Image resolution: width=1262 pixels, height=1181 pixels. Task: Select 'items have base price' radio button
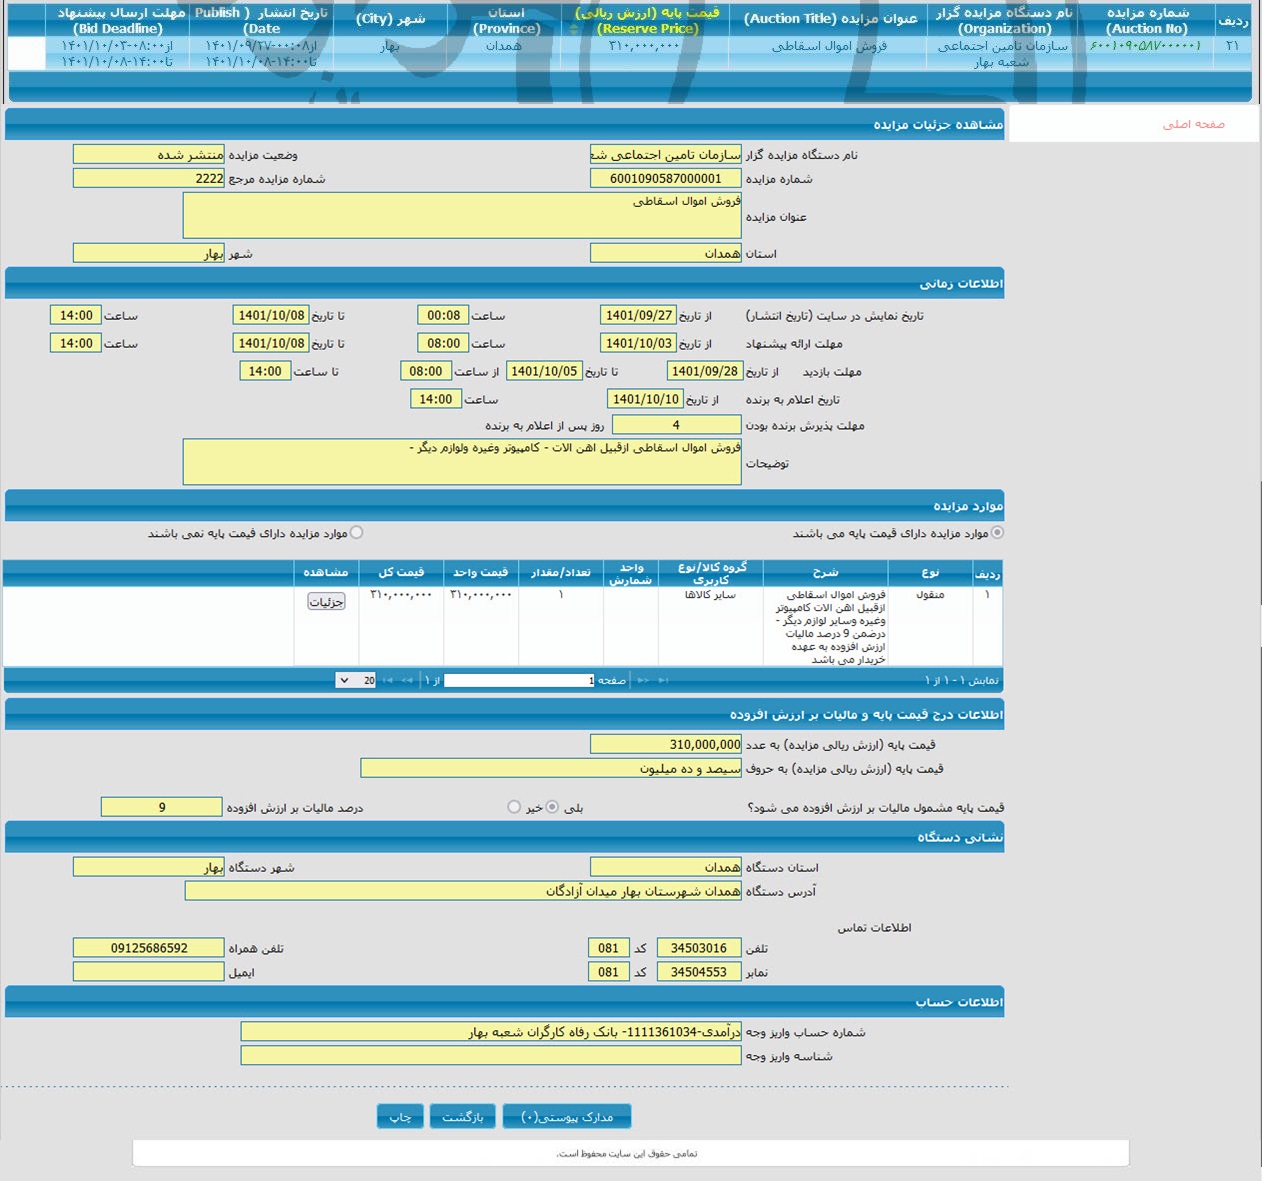(997, 533)
